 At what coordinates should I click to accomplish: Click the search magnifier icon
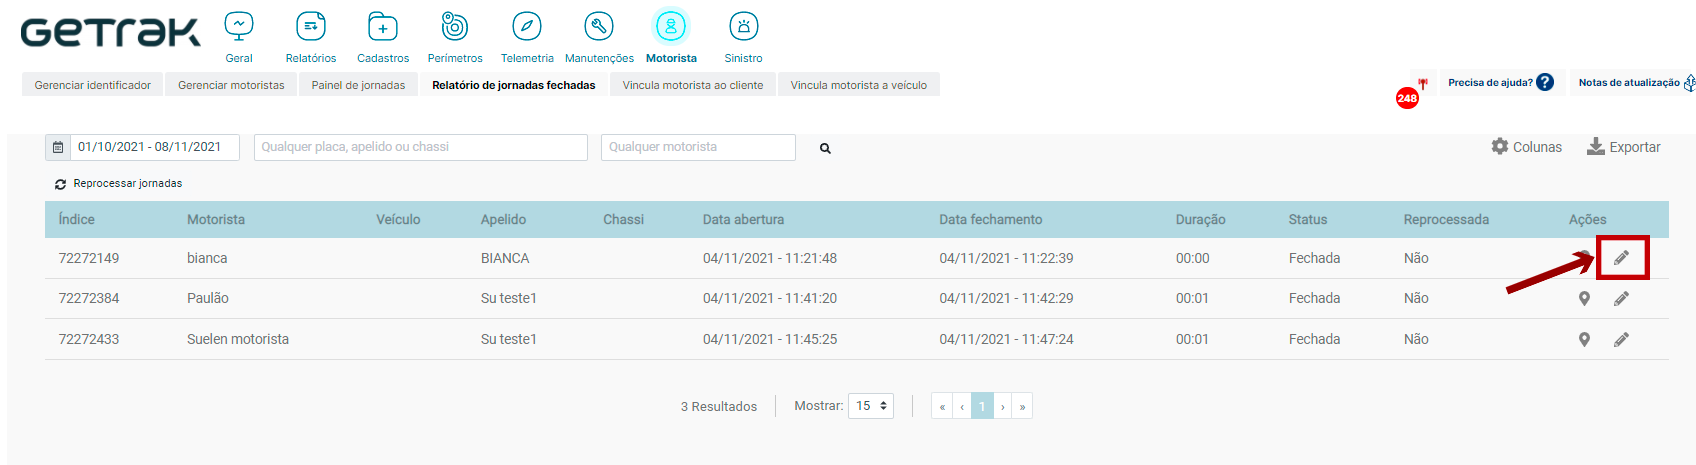pyautogui.click(x=825, y=148)
